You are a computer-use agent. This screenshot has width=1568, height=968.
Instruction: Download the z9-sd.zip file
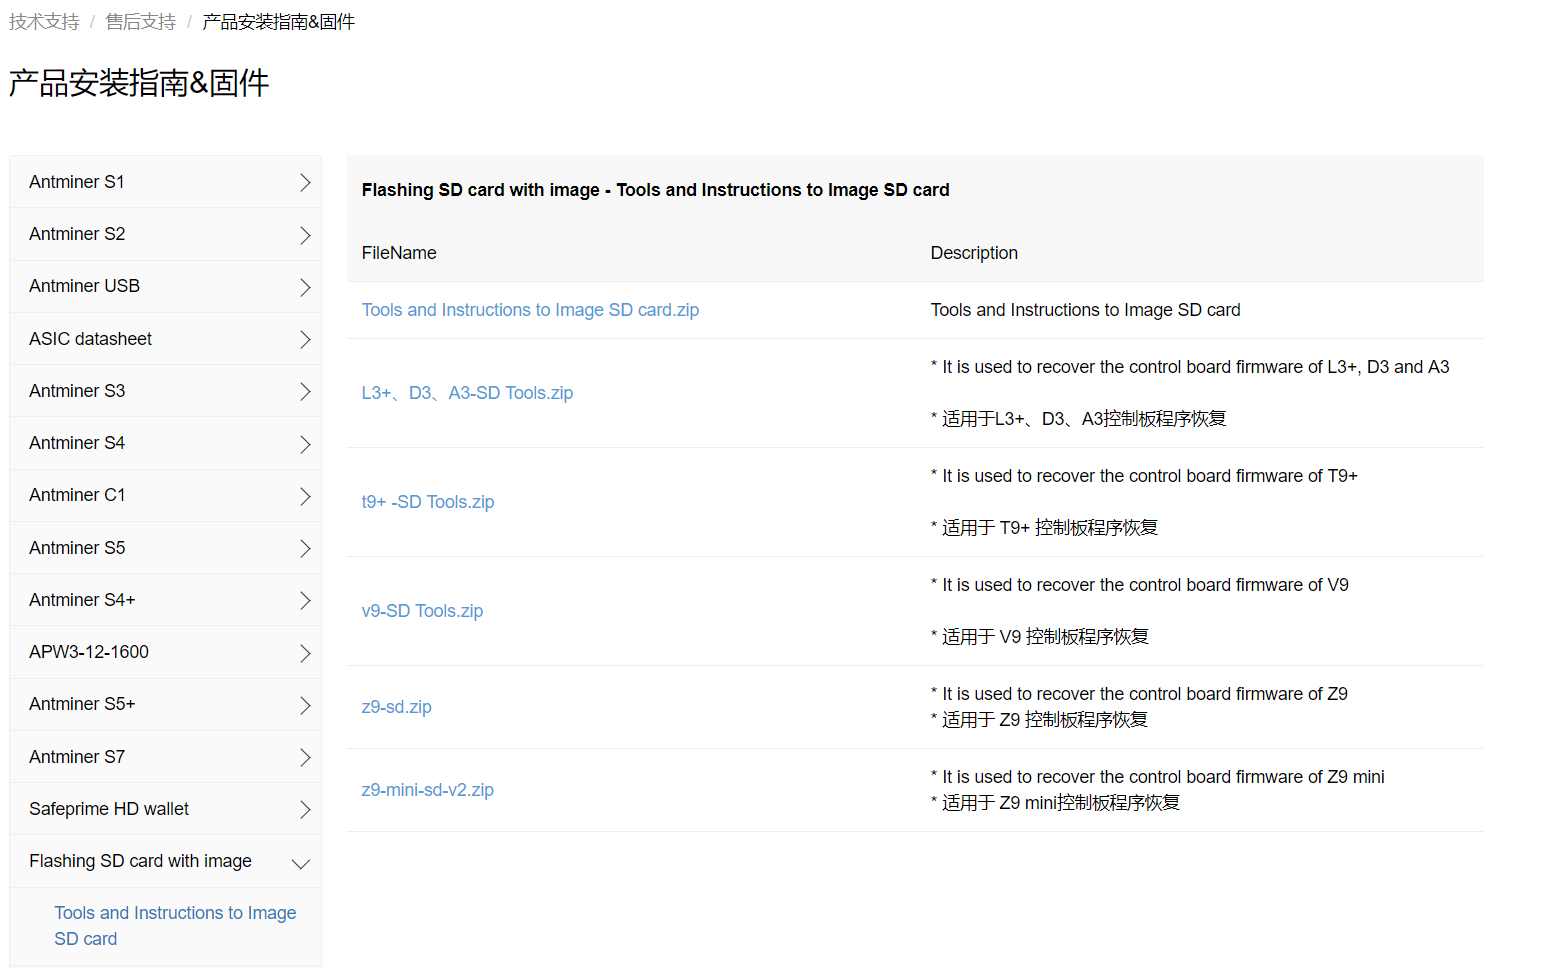pos(396,706)
